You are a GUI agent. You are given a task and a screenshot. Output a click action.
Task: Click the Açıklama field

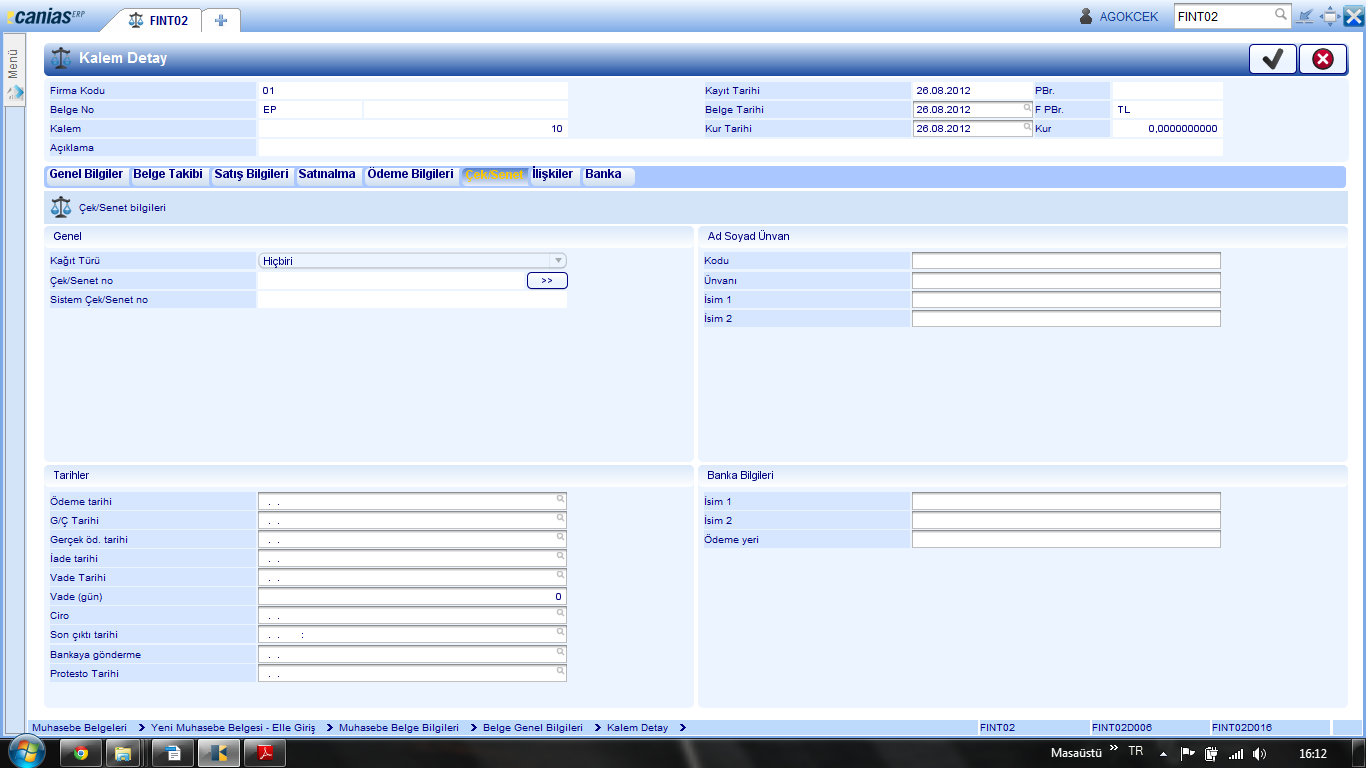[x=740, y=148]
